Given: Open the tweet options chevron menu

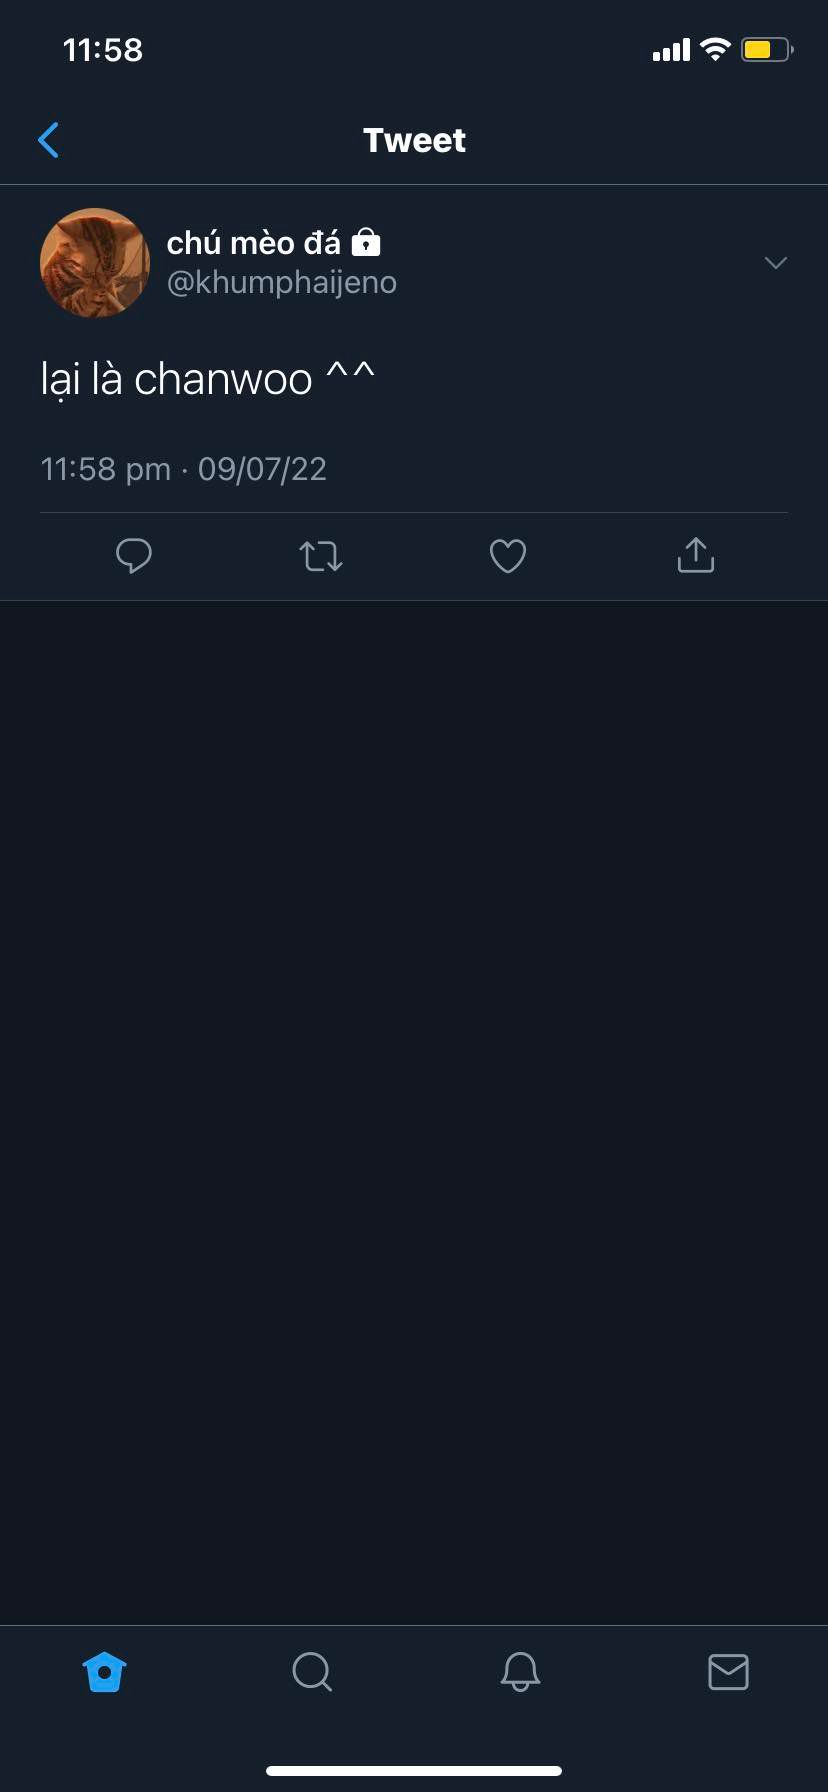Looking at the screenshot, I should [776, 263].
